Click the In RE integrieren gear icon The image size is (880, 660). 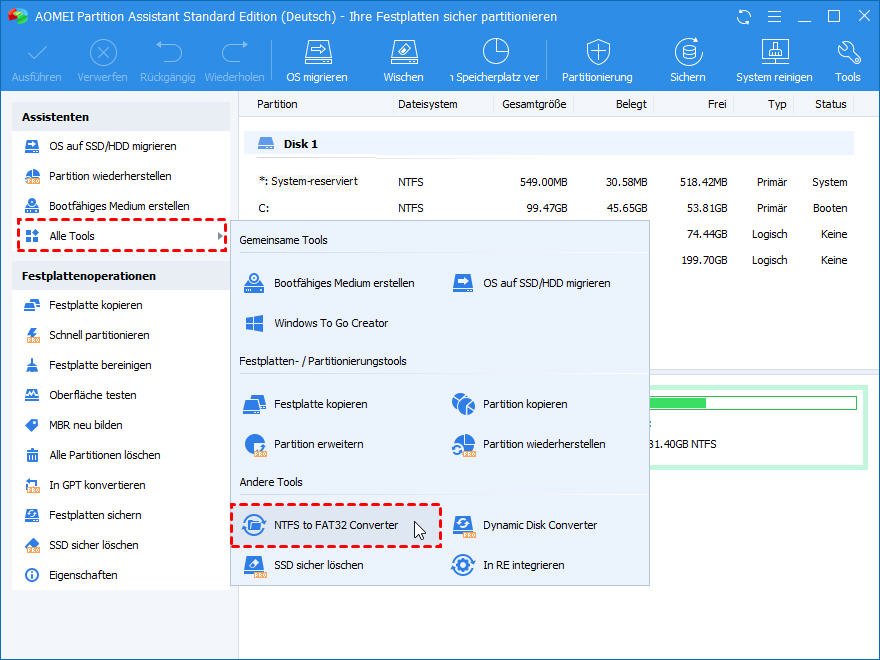click(463, 565)
